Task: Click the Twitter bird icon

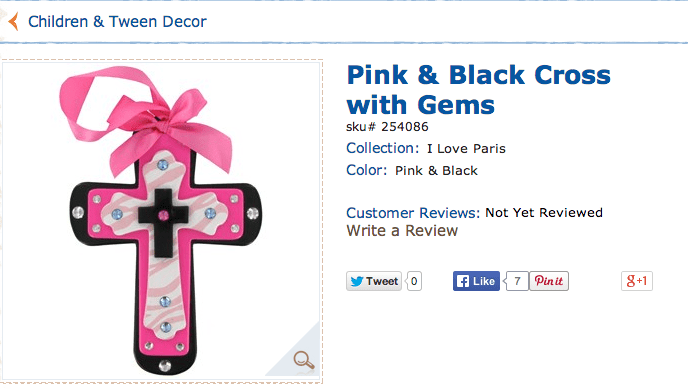Action: click(x=356, y=281)
